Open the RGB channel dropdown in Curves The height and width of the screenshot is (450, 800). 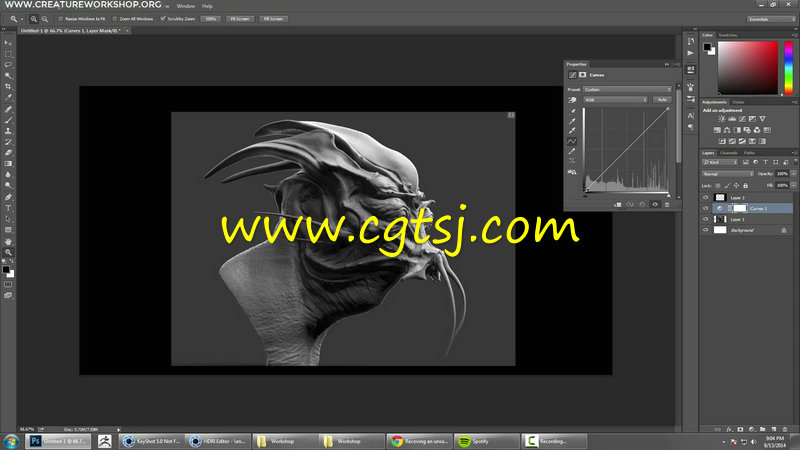point(615,99)
